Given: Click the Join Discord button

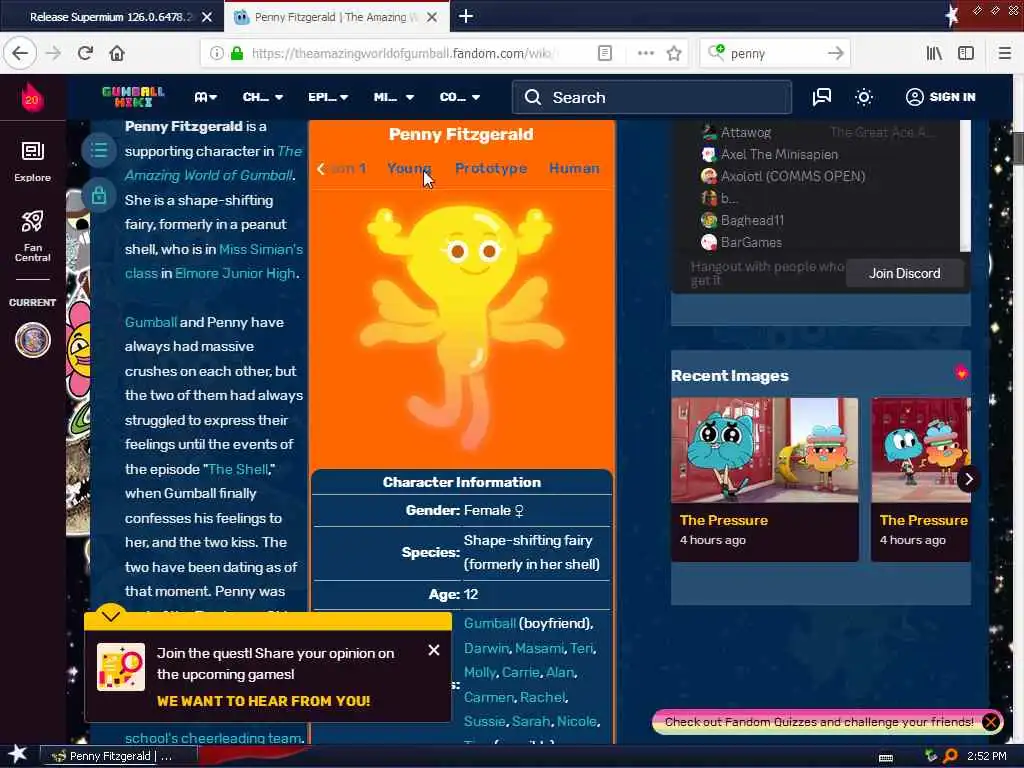Looking at the screenshot, I should pyautogui.click(x=904, y=273).
